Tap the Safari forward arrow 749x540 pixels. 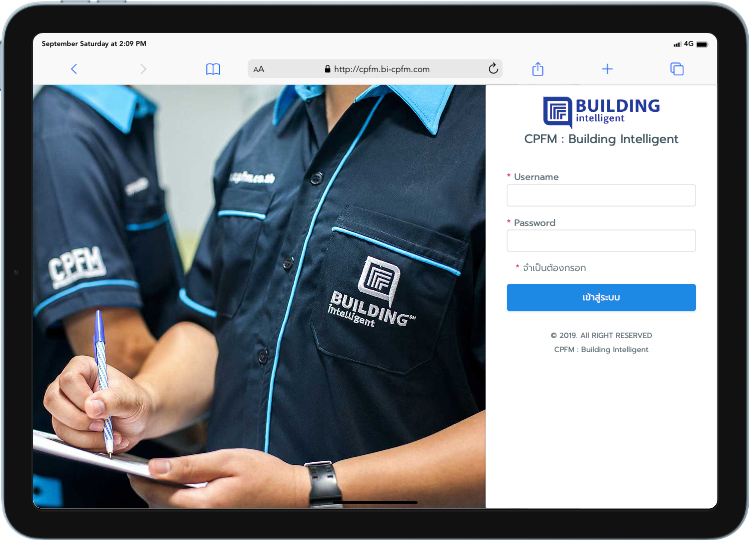tap(143, 69)
